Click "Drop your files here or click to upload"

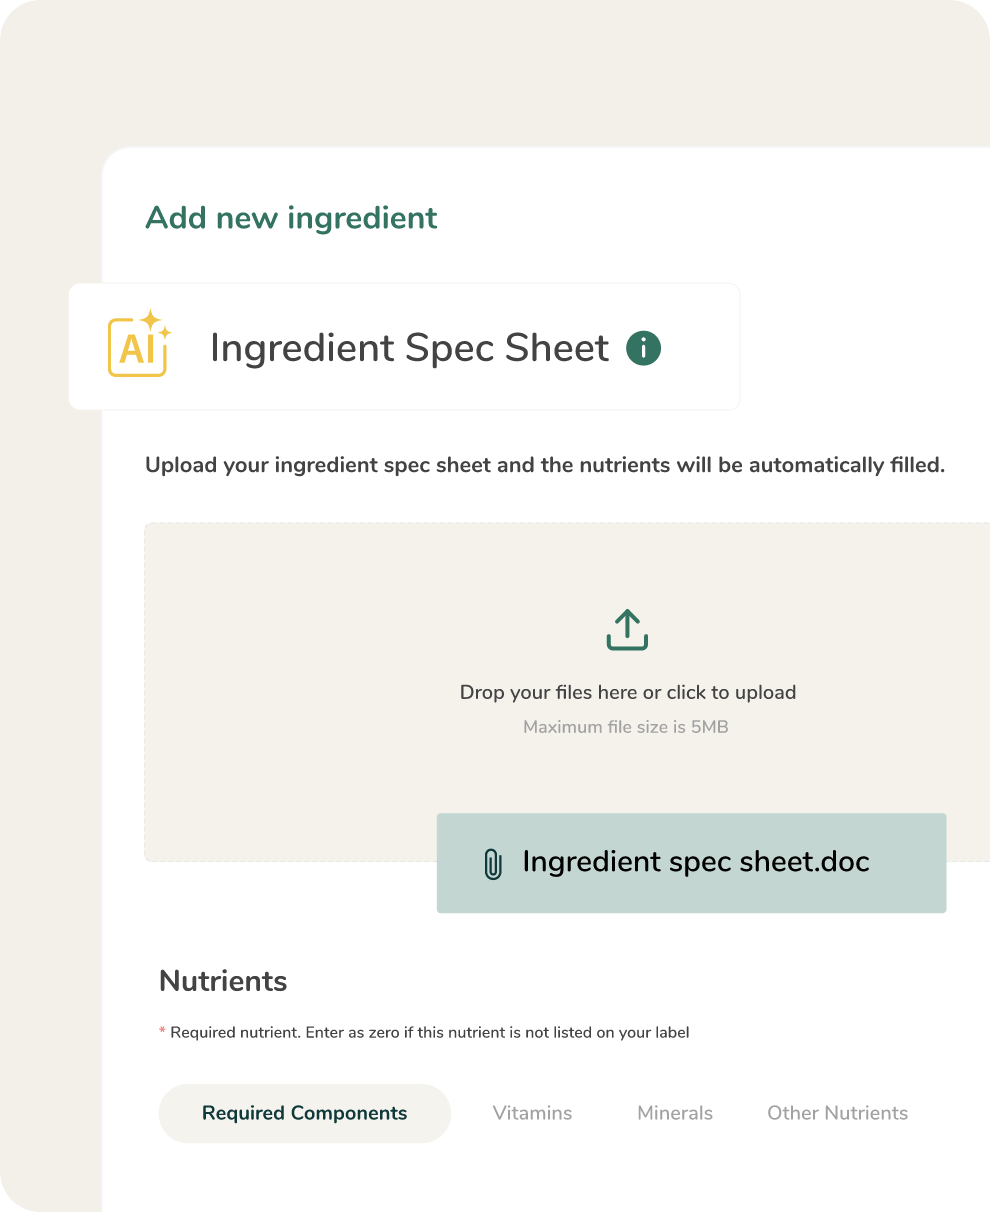(x=627, y=692)
